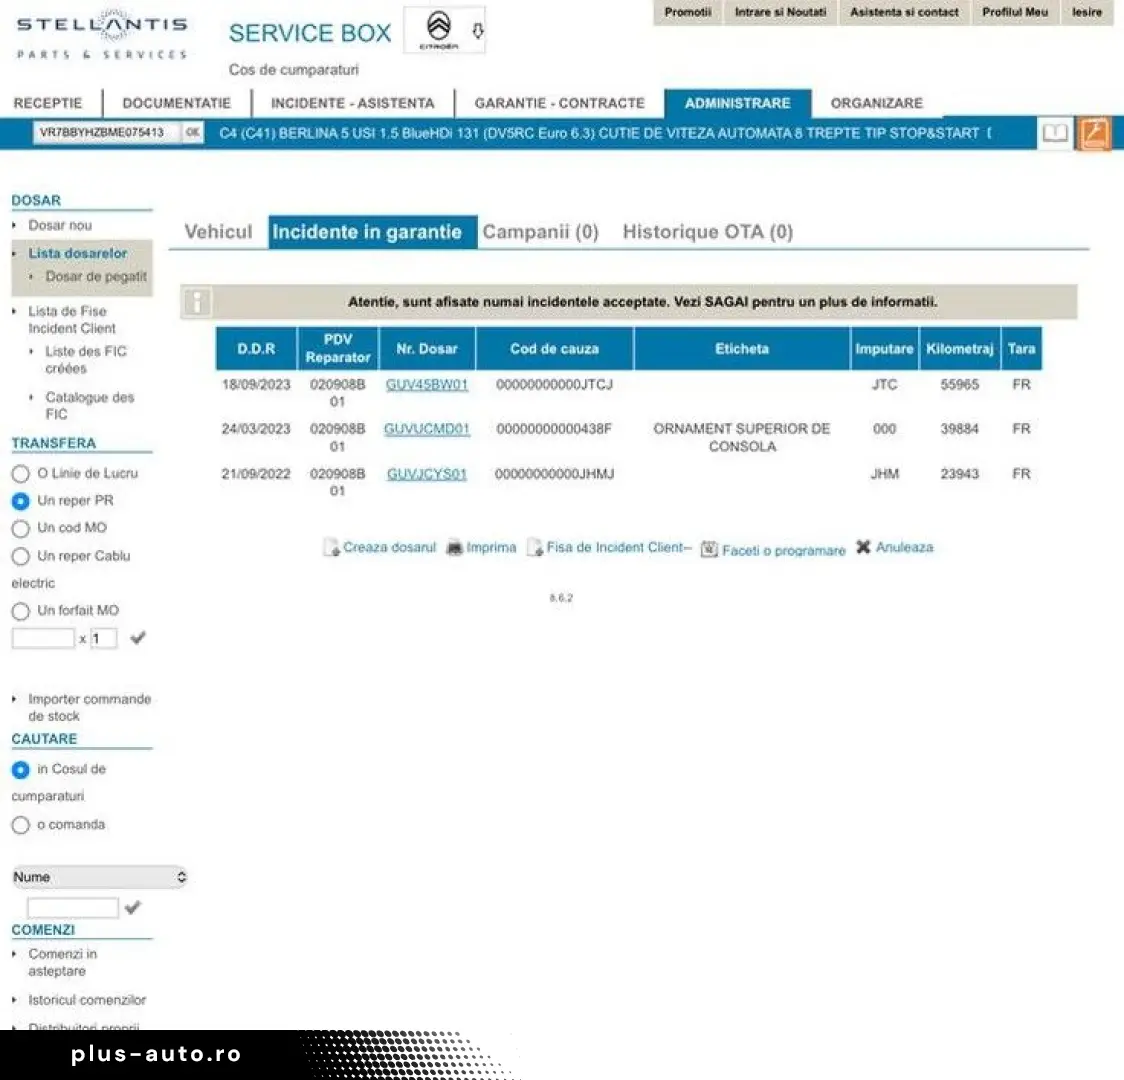Select O Linie de Lucru radio button
Screen dimensions: 1124x1080
click(x=21, y=474)
